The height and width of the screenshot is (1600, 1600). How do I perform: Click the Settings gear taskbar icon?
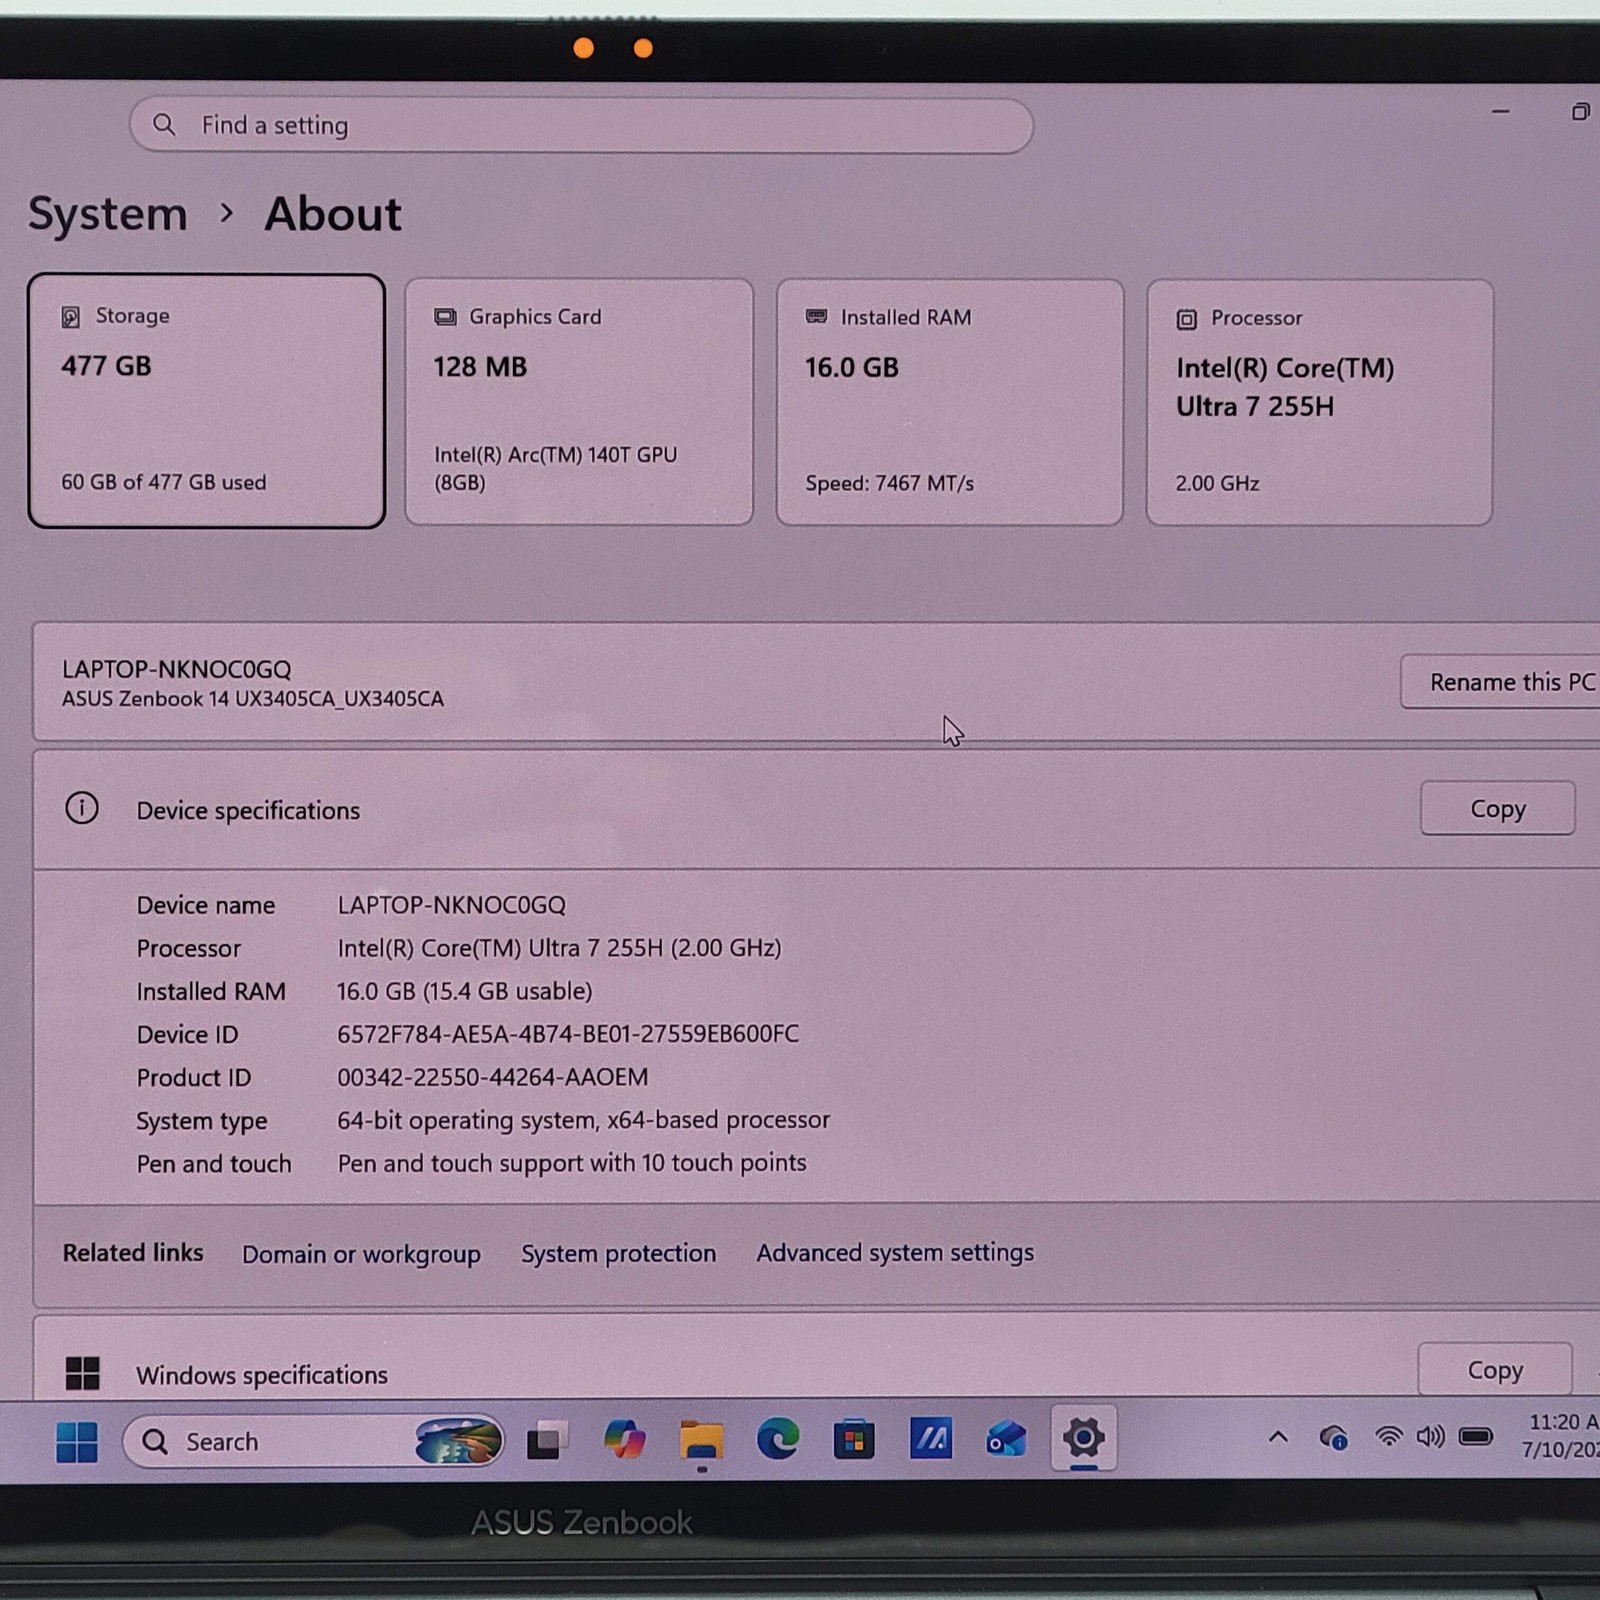coord(1083,1438)
